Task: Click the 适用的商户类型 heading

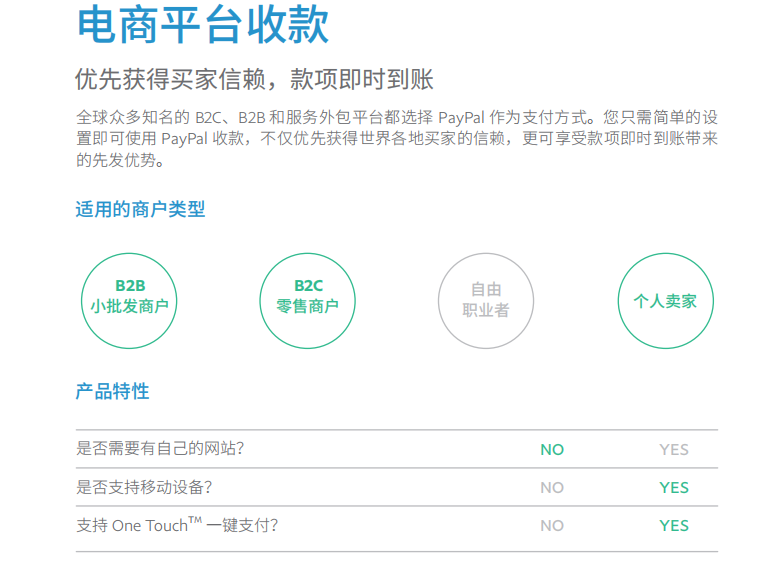Action: coord(140,209)
